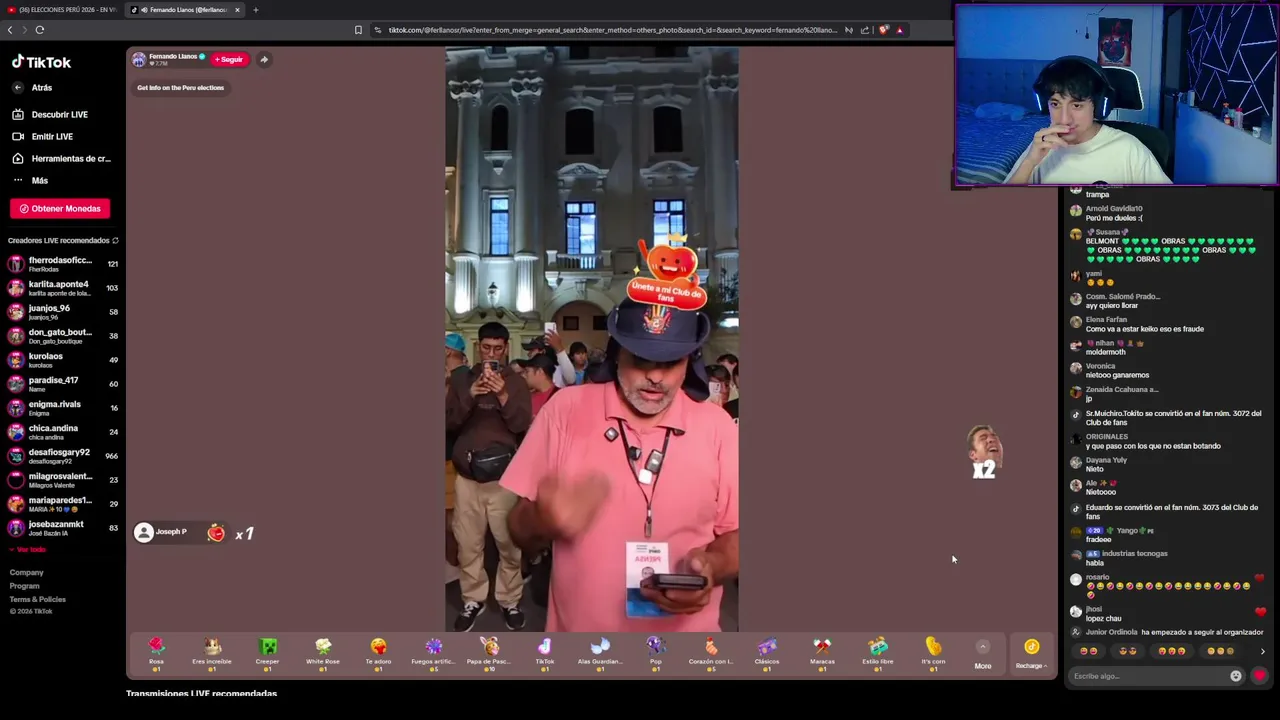Open mariaparedes1 LIVE channel
The height and width of the screenshot is (720, 1280).
62,504
